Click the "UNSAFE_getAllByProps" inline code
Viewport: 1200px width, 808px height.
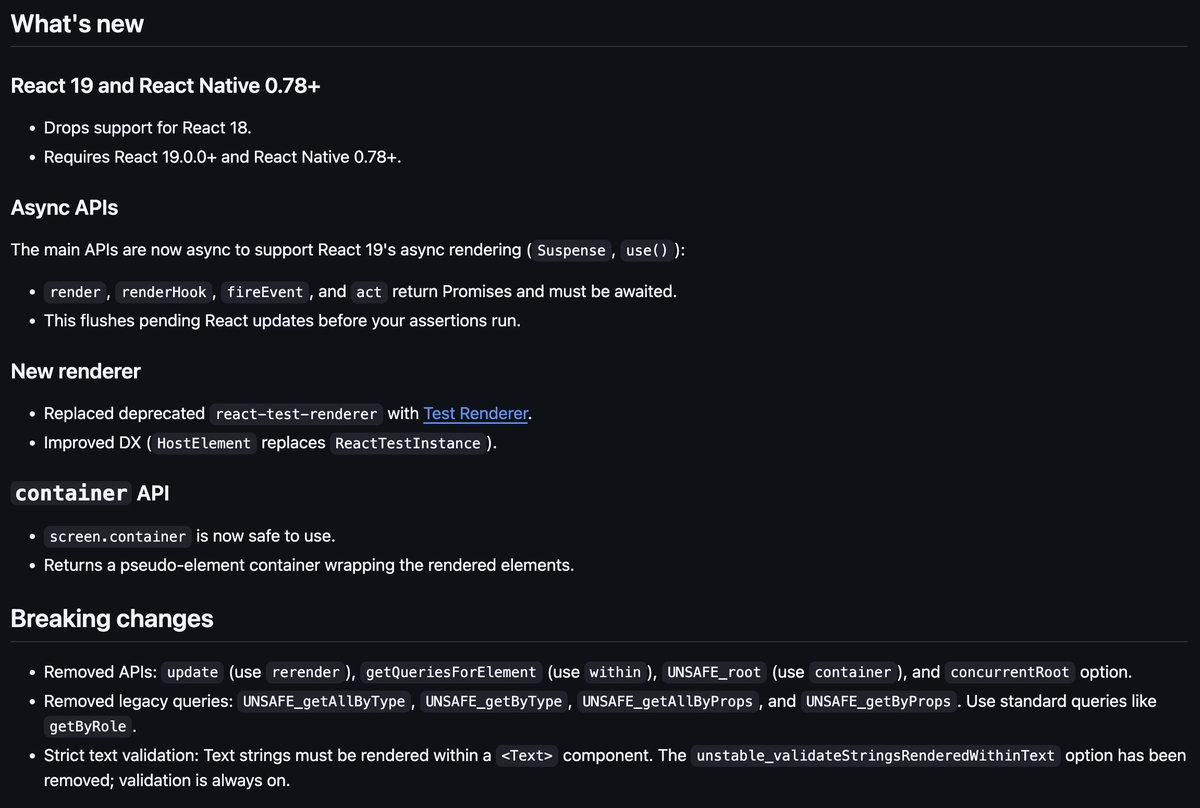point(668,702)
